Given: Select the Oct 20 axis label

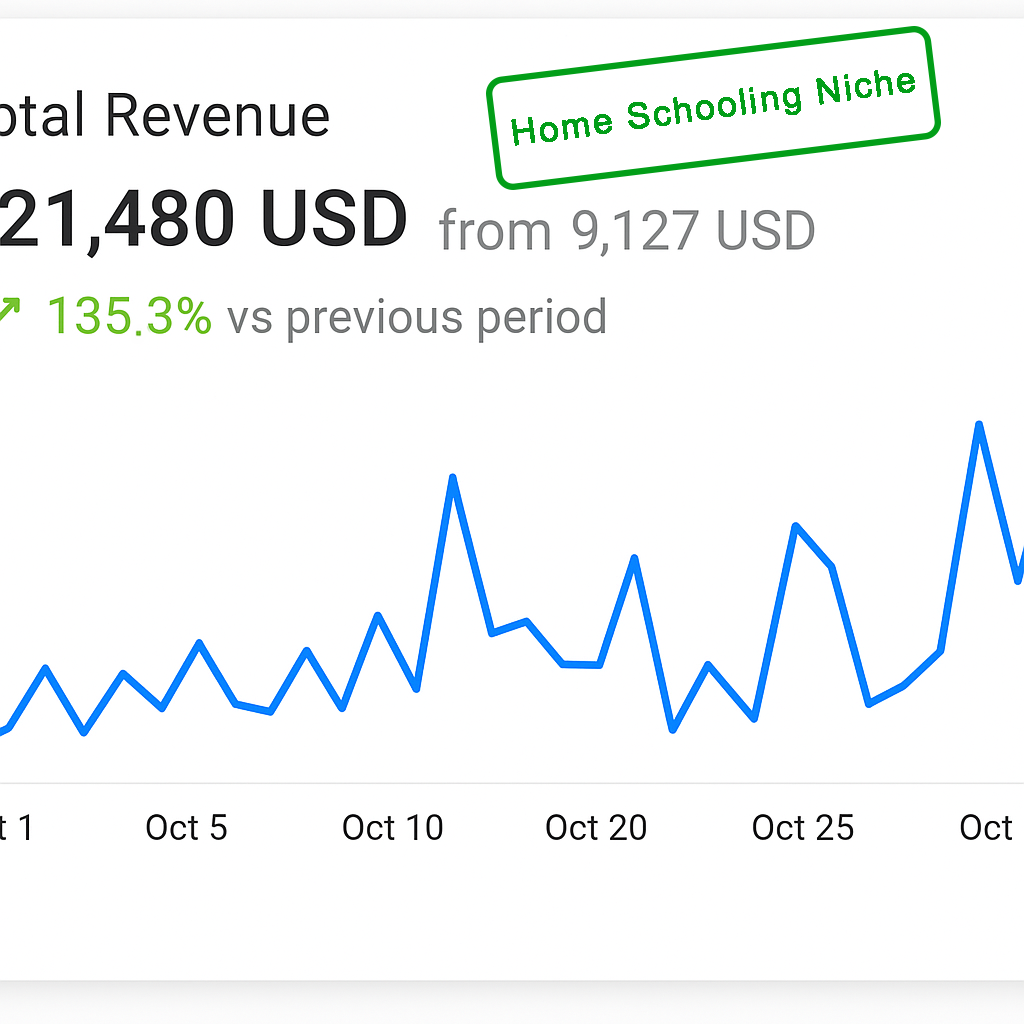Looking at the screenshot, I should pyautogui.click(x=596, y=828).
